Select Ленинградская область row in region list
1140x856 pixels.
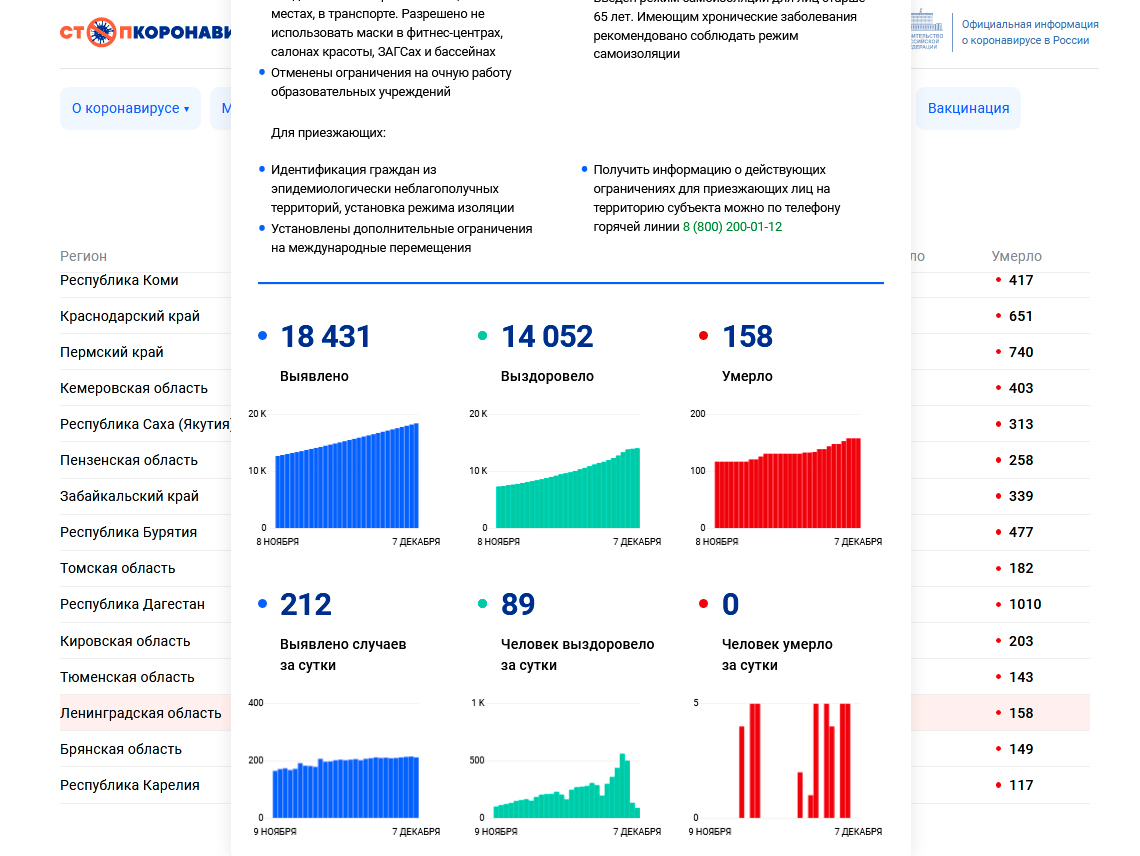[141, 713]
